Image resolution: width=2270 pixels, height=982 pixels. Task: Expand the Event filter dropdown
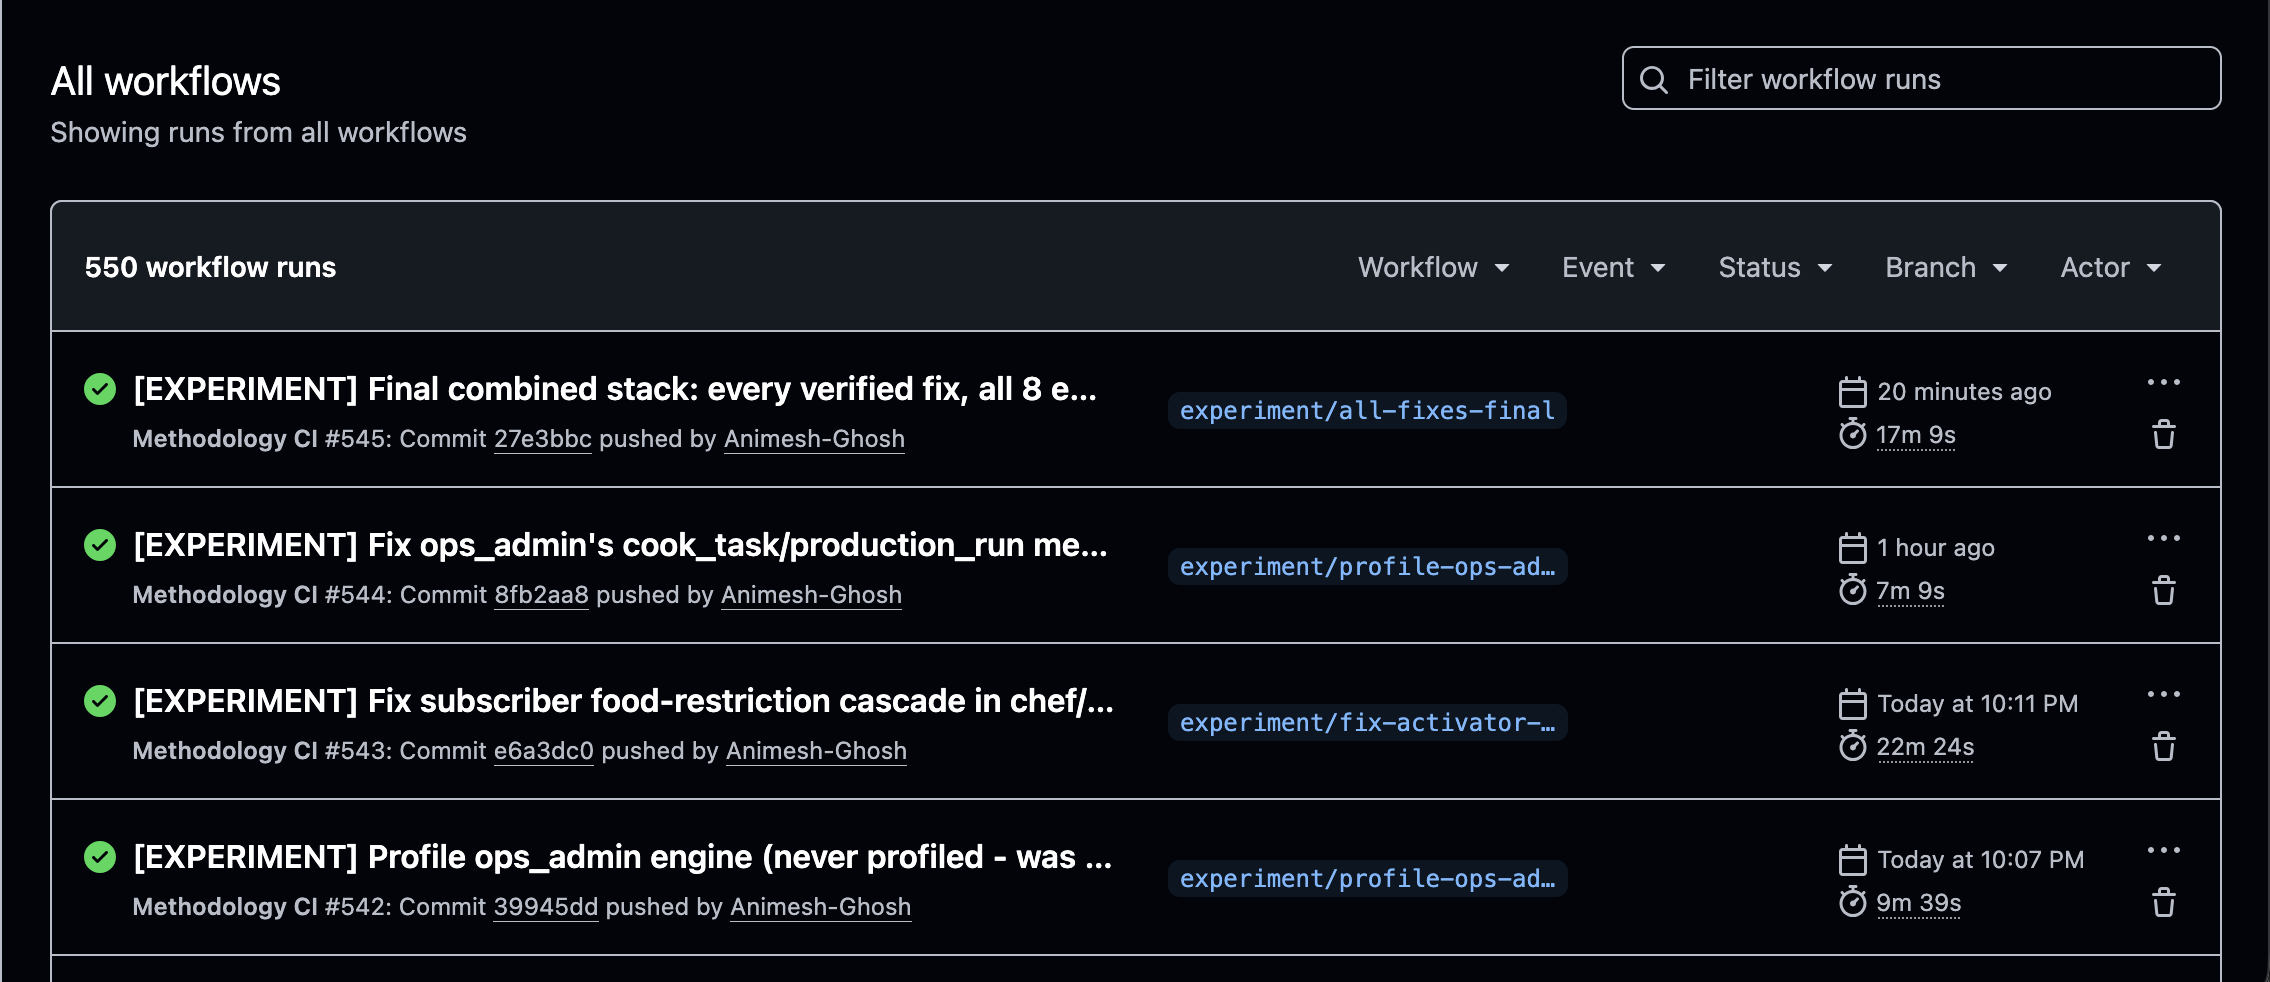click(1613, 267)
